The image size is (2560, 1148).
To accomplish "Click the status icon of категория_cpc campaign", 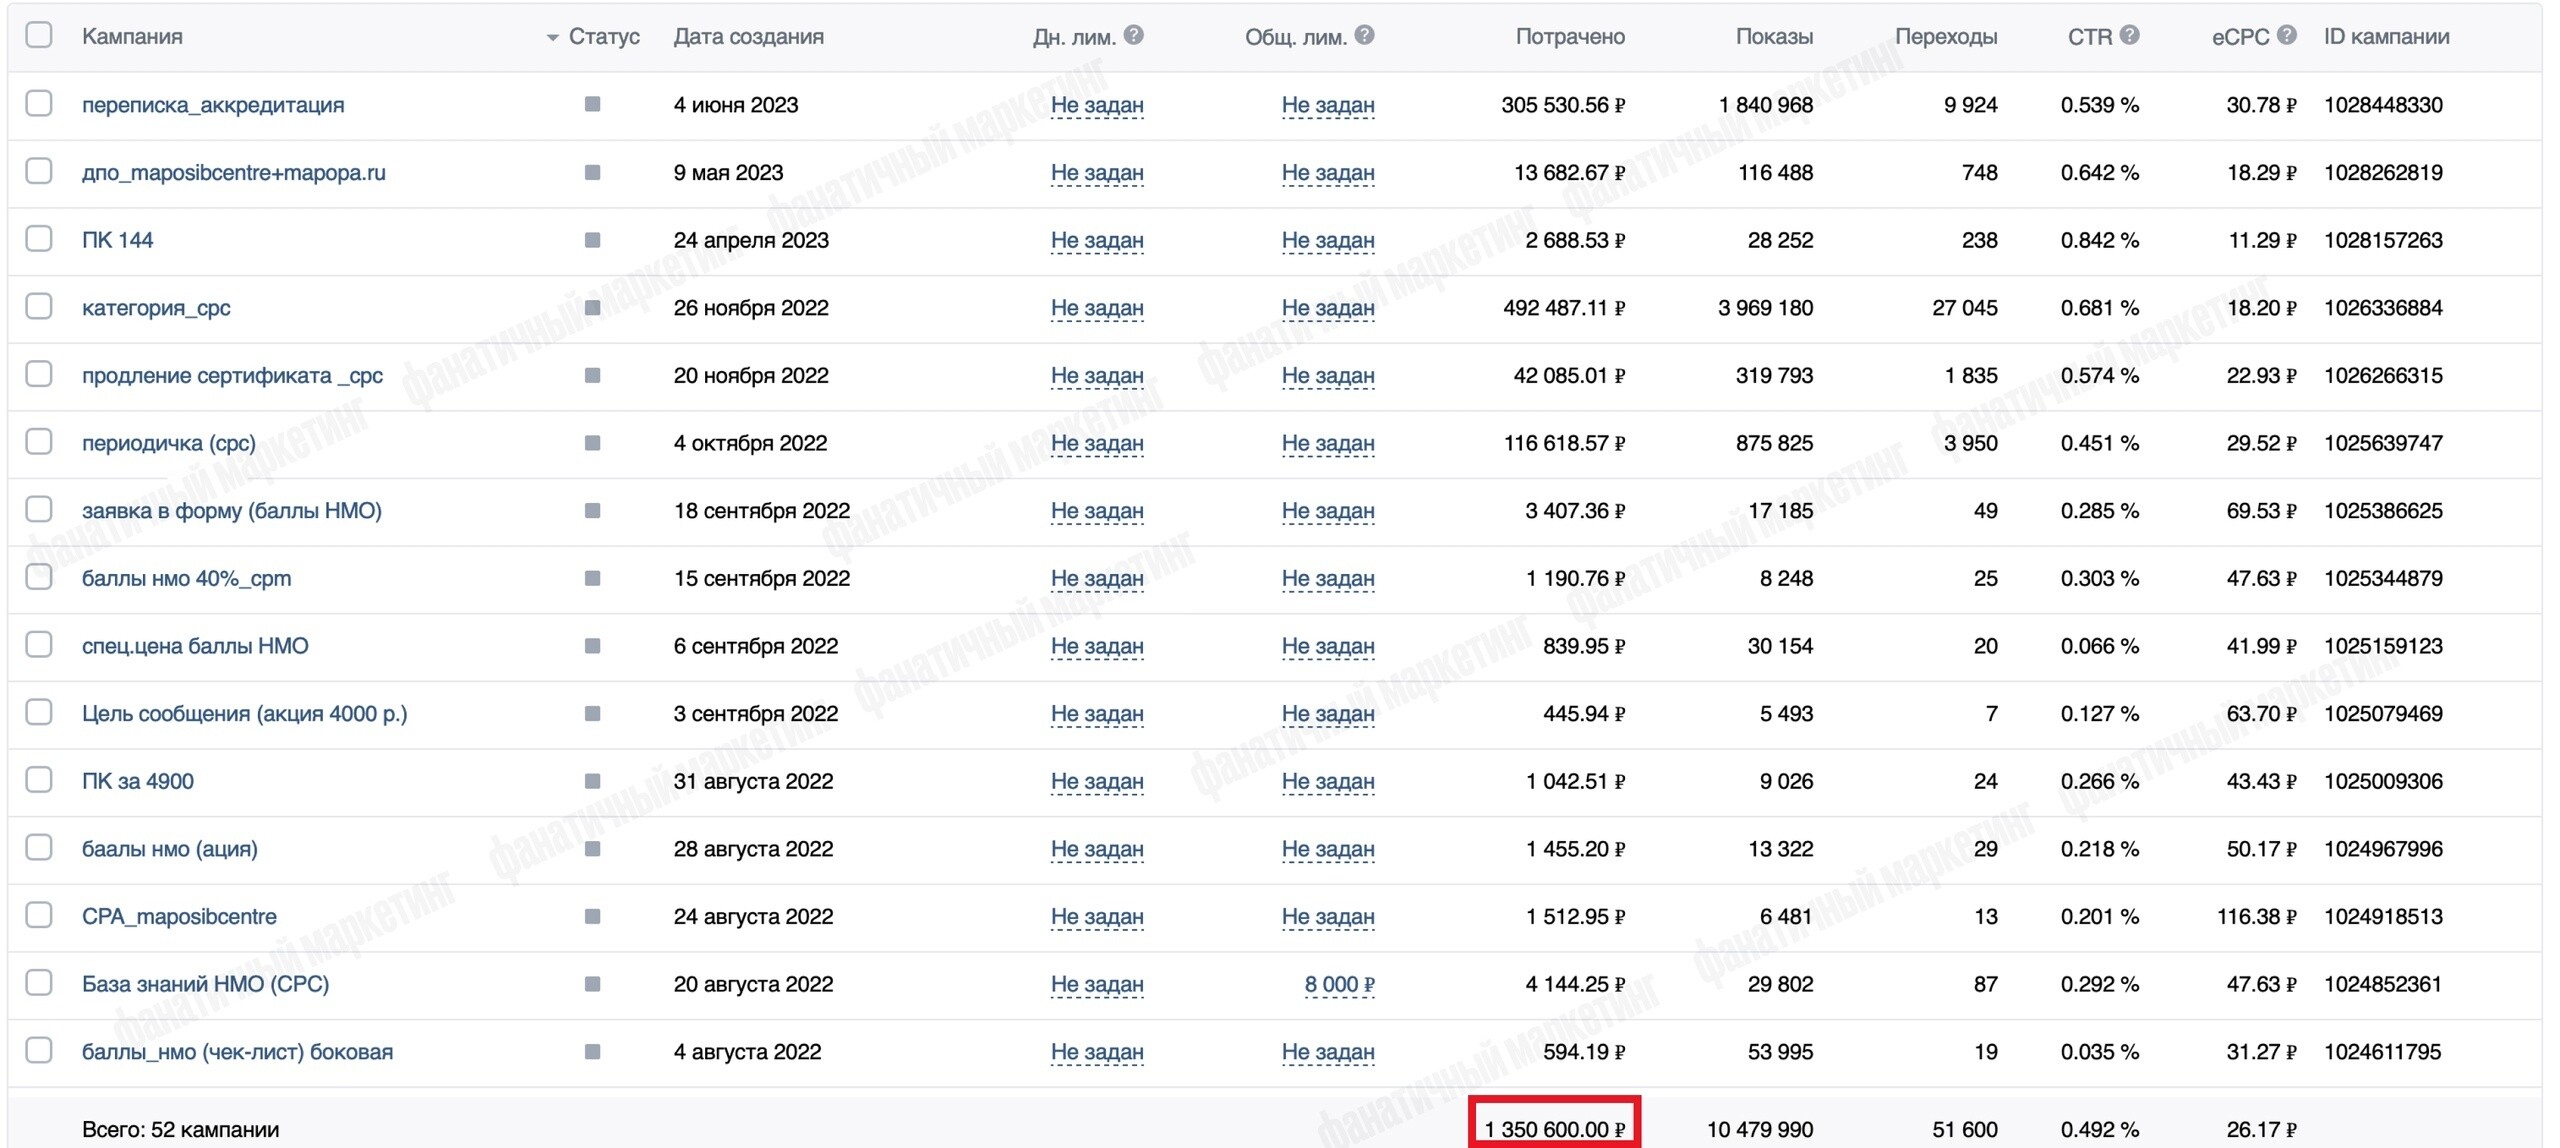I will [592, 307].
